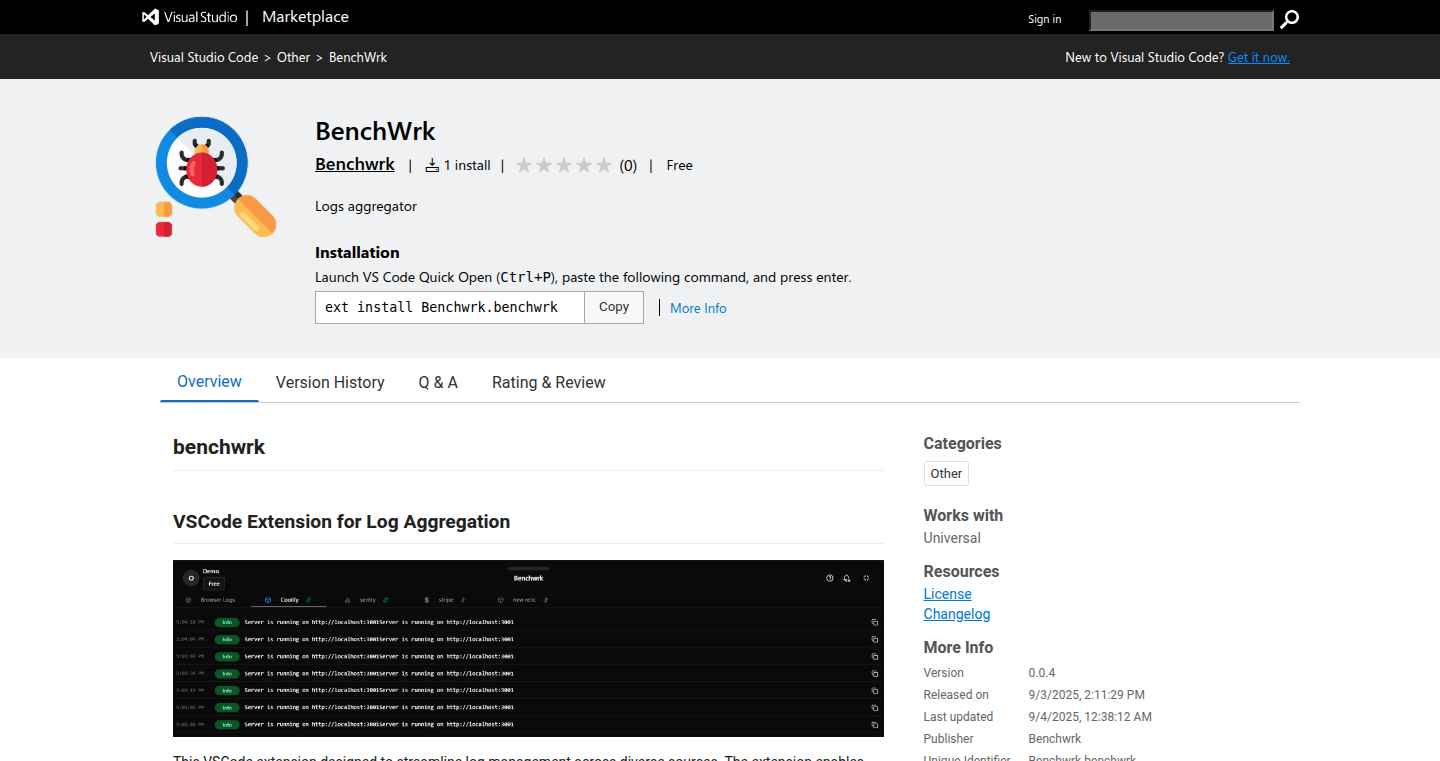Screen dimensions: 1440x761
Task: Click the BenchWrk bug magnifier logo
Action: (215, 177)
